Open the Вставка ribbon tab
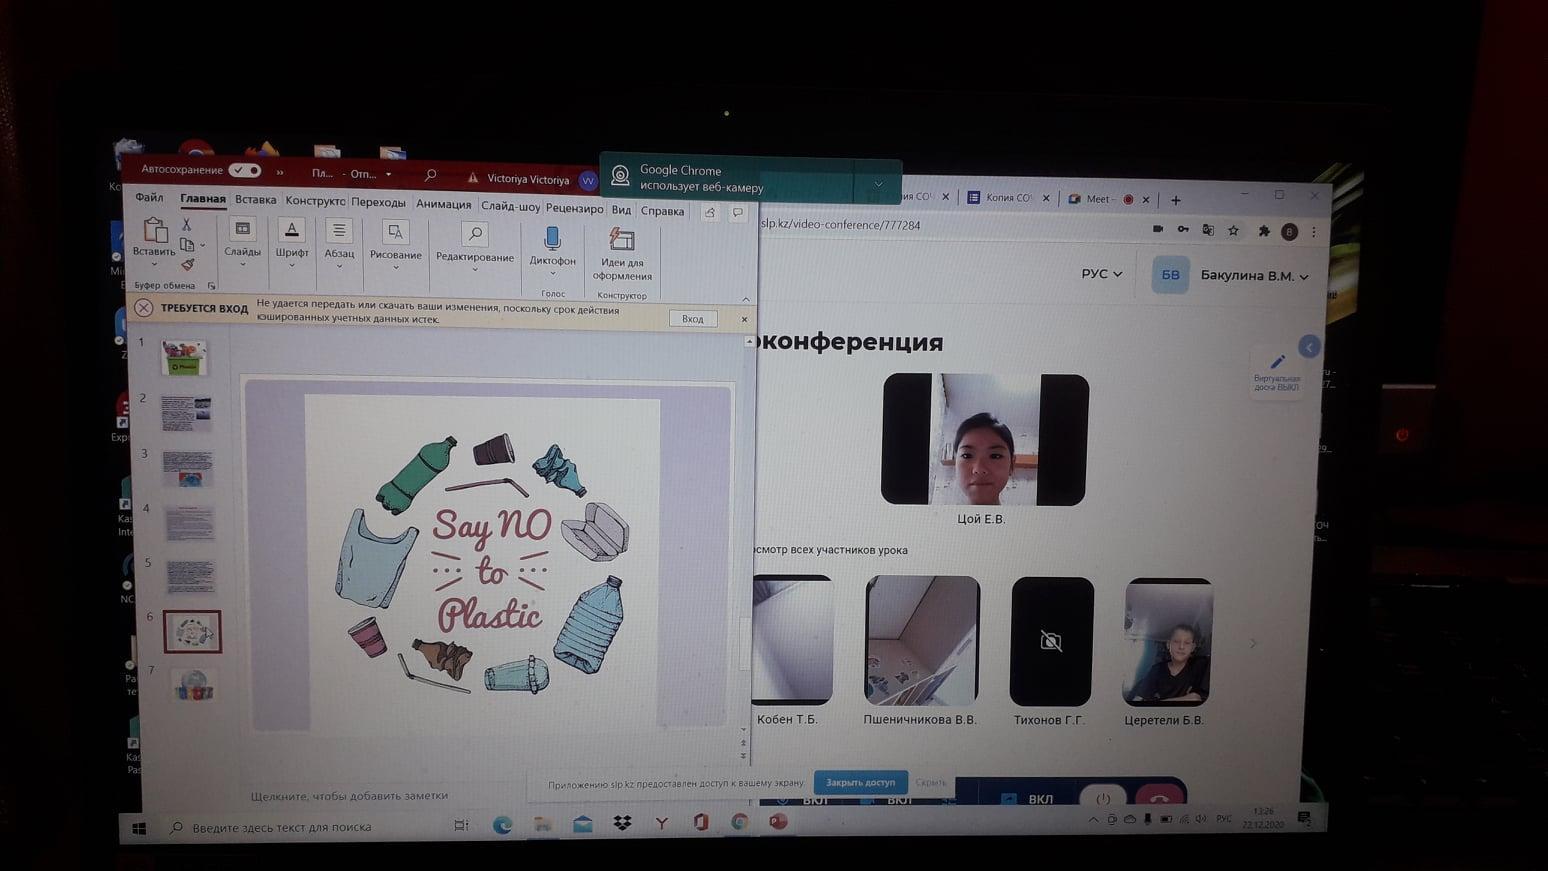This screenshot has width=1548, height=871. (x=255, y=200)
